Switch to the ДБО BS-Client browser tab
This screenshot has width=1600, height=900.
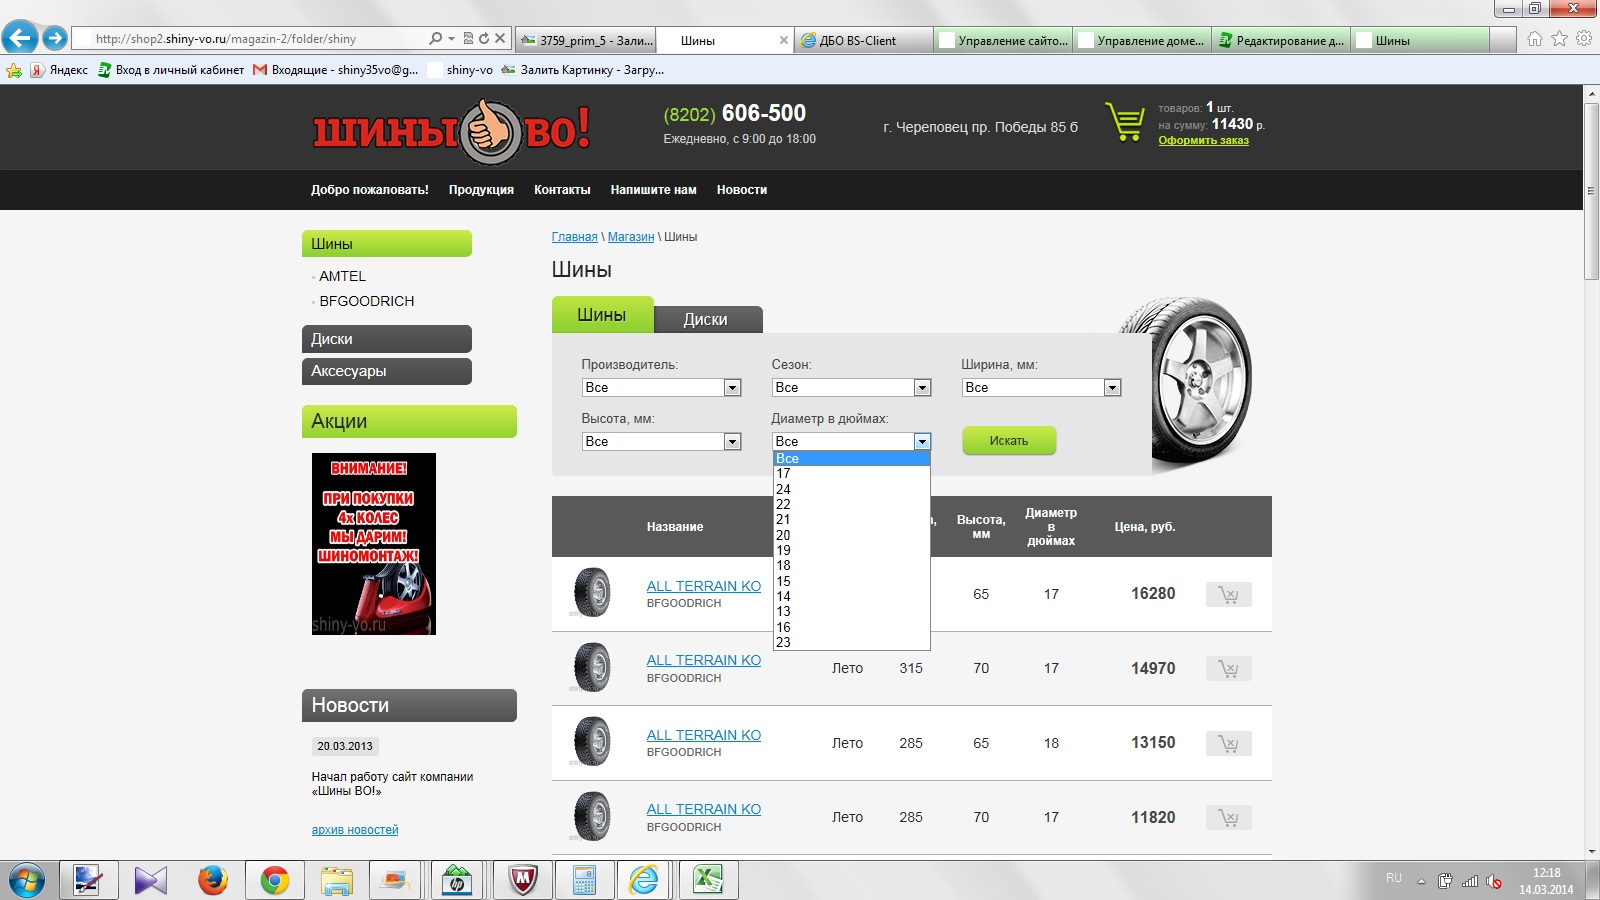pyautogui.click(x=864, y=41)
